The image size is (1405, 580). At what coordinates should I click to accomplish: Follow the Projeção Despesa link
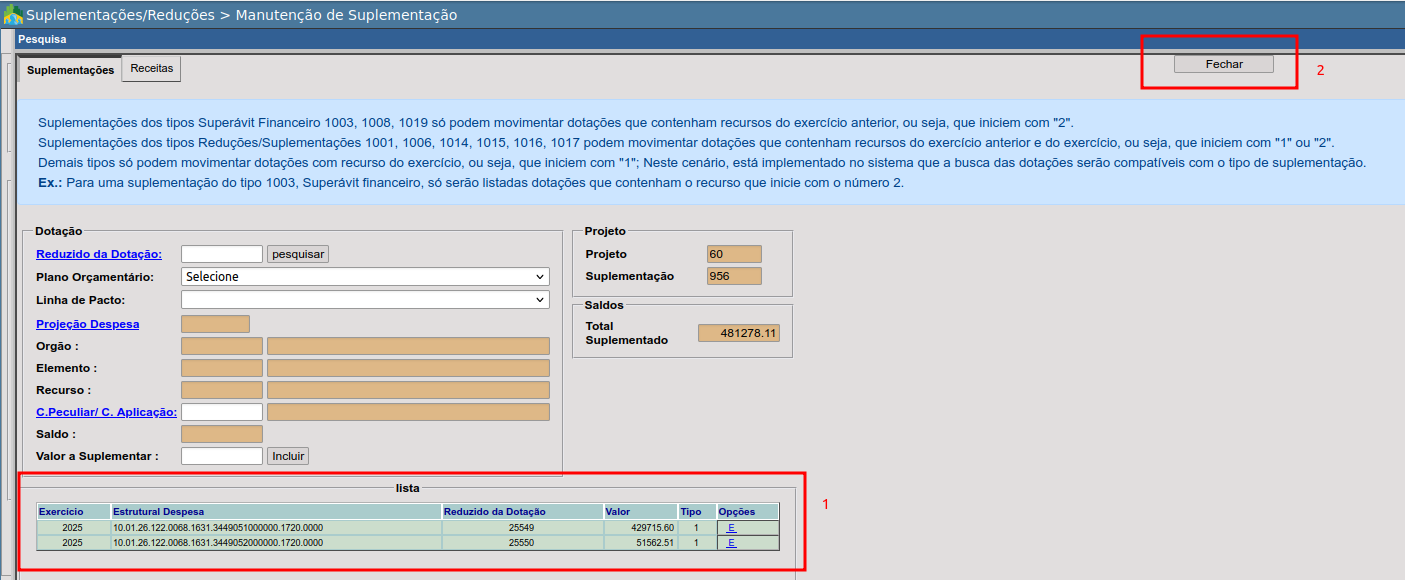click(x=88, y=324)
